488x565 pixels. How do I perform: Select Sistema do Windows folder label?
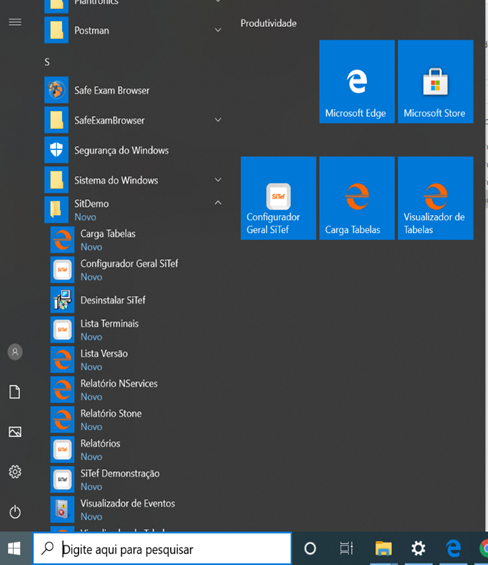pyautogui.click(x=116, y=180)
